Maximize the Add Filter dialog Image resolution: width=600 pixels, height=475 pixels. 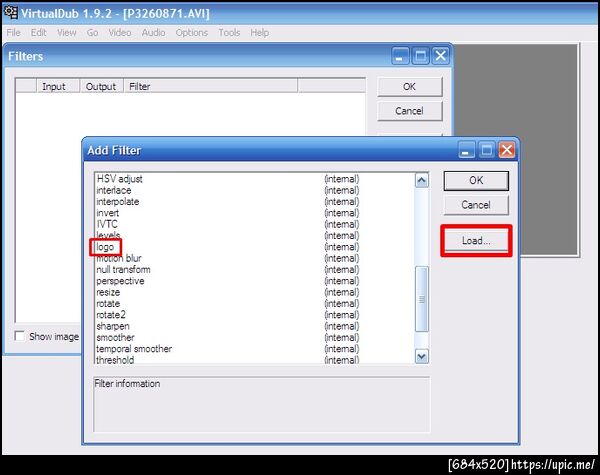click(487, 150)
